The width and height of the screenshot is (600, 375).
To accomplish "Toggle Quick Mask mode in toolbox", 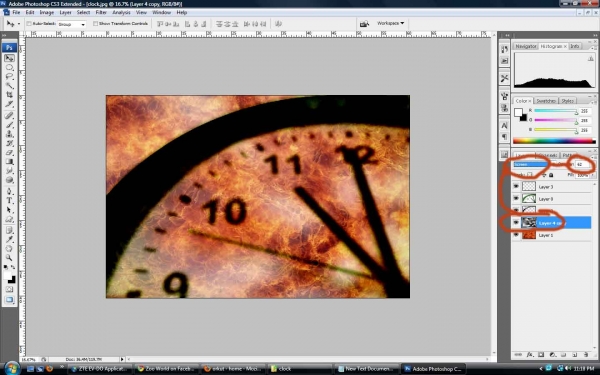I will point(9,289).
